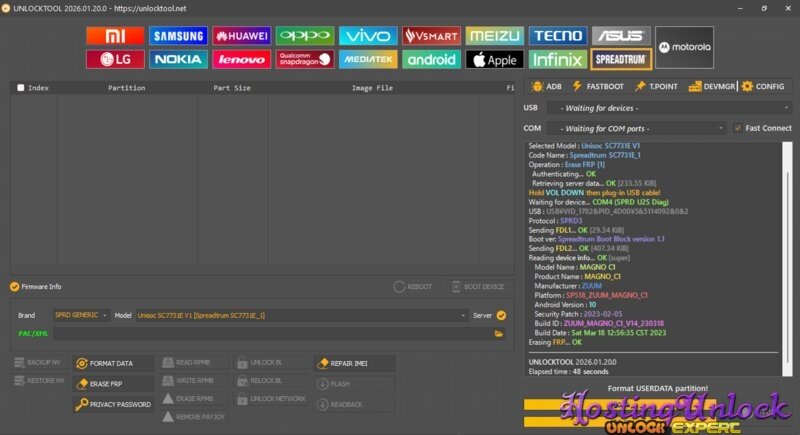Toggle the Index select-all checkbox

[x=21, y=88]
